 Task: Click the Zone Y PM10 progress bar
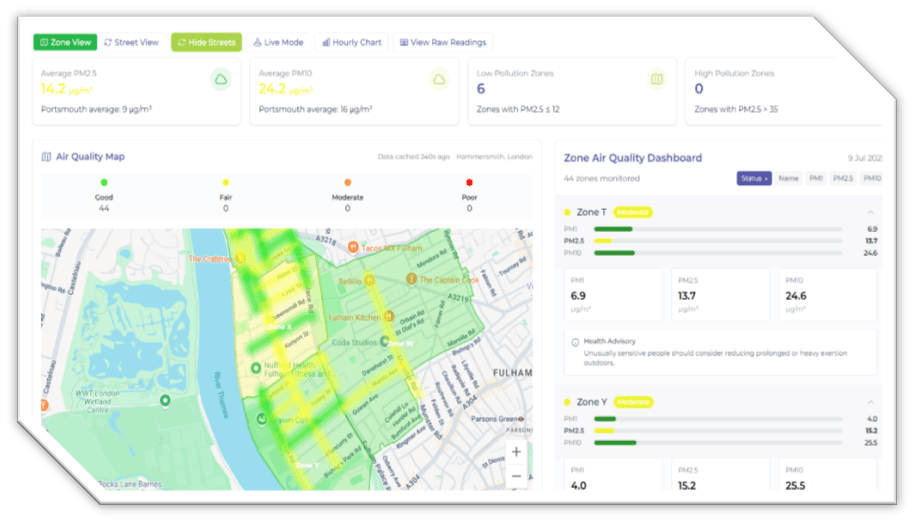click(x=718, y=443)
